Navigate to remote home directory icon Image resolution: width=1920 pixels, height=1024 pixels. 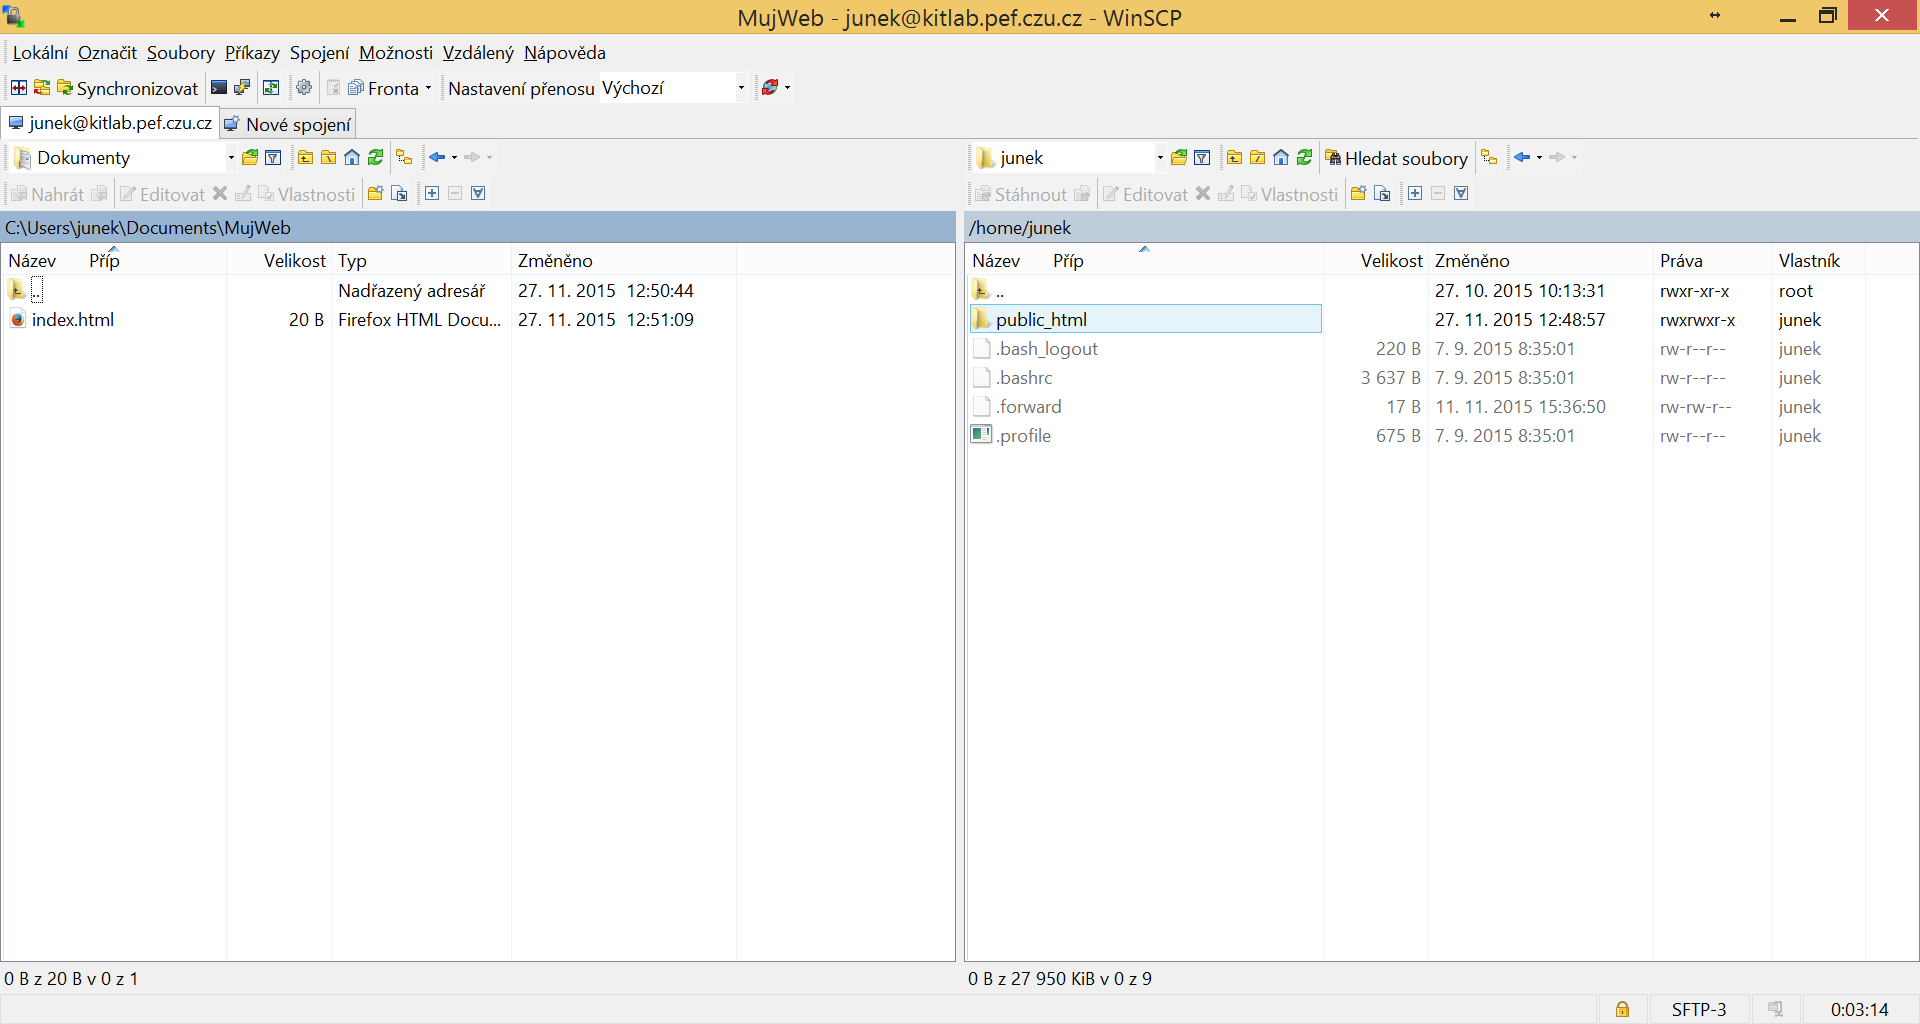[x=1280, y=157]
